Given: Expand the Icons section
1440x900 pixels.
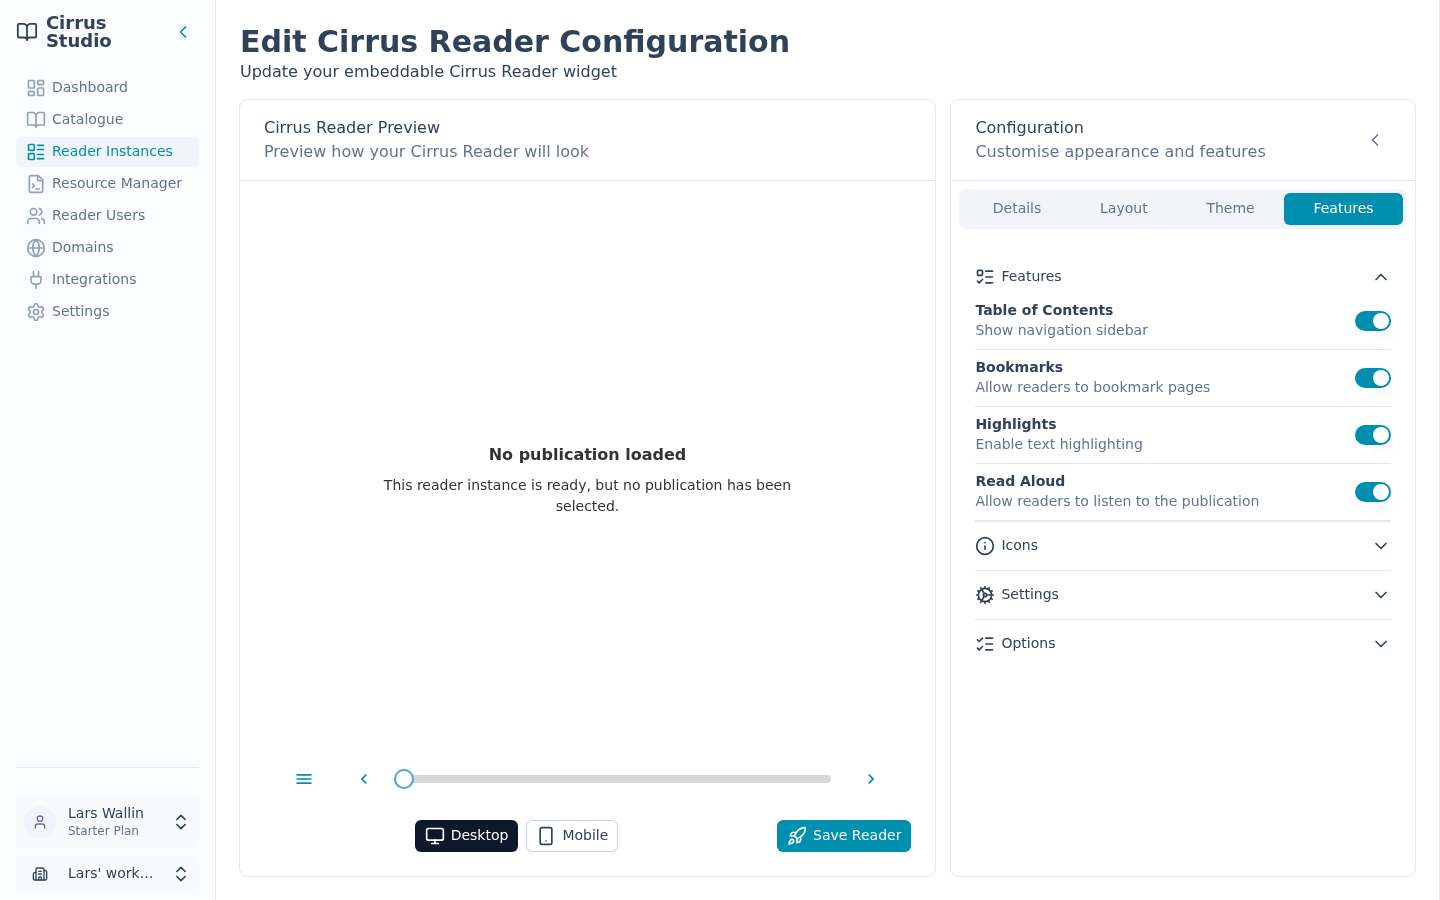Looking at the screenshot, I should click(x=1183, y=546).
